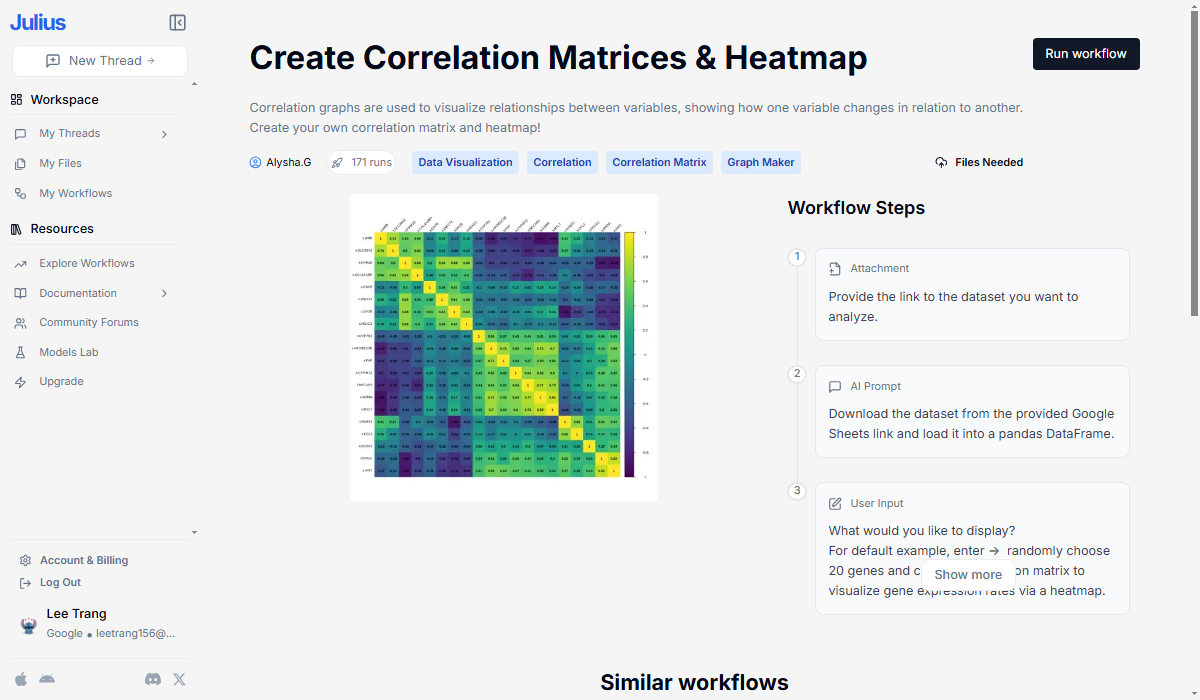This screenshot has height=700, width=1200.
Task: Click the Alysha.G author avatar icon
Action: 255,162
